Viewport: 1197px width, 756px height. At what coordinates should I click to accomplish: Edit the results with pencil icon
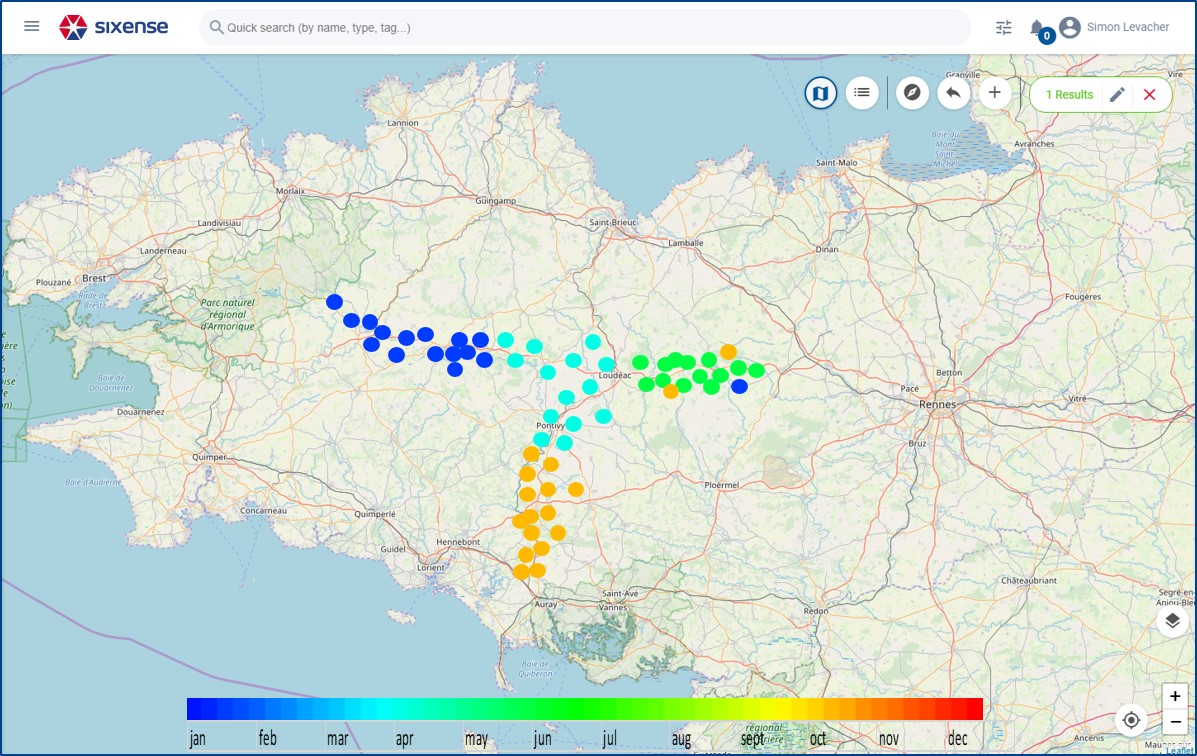[1117, 95]
